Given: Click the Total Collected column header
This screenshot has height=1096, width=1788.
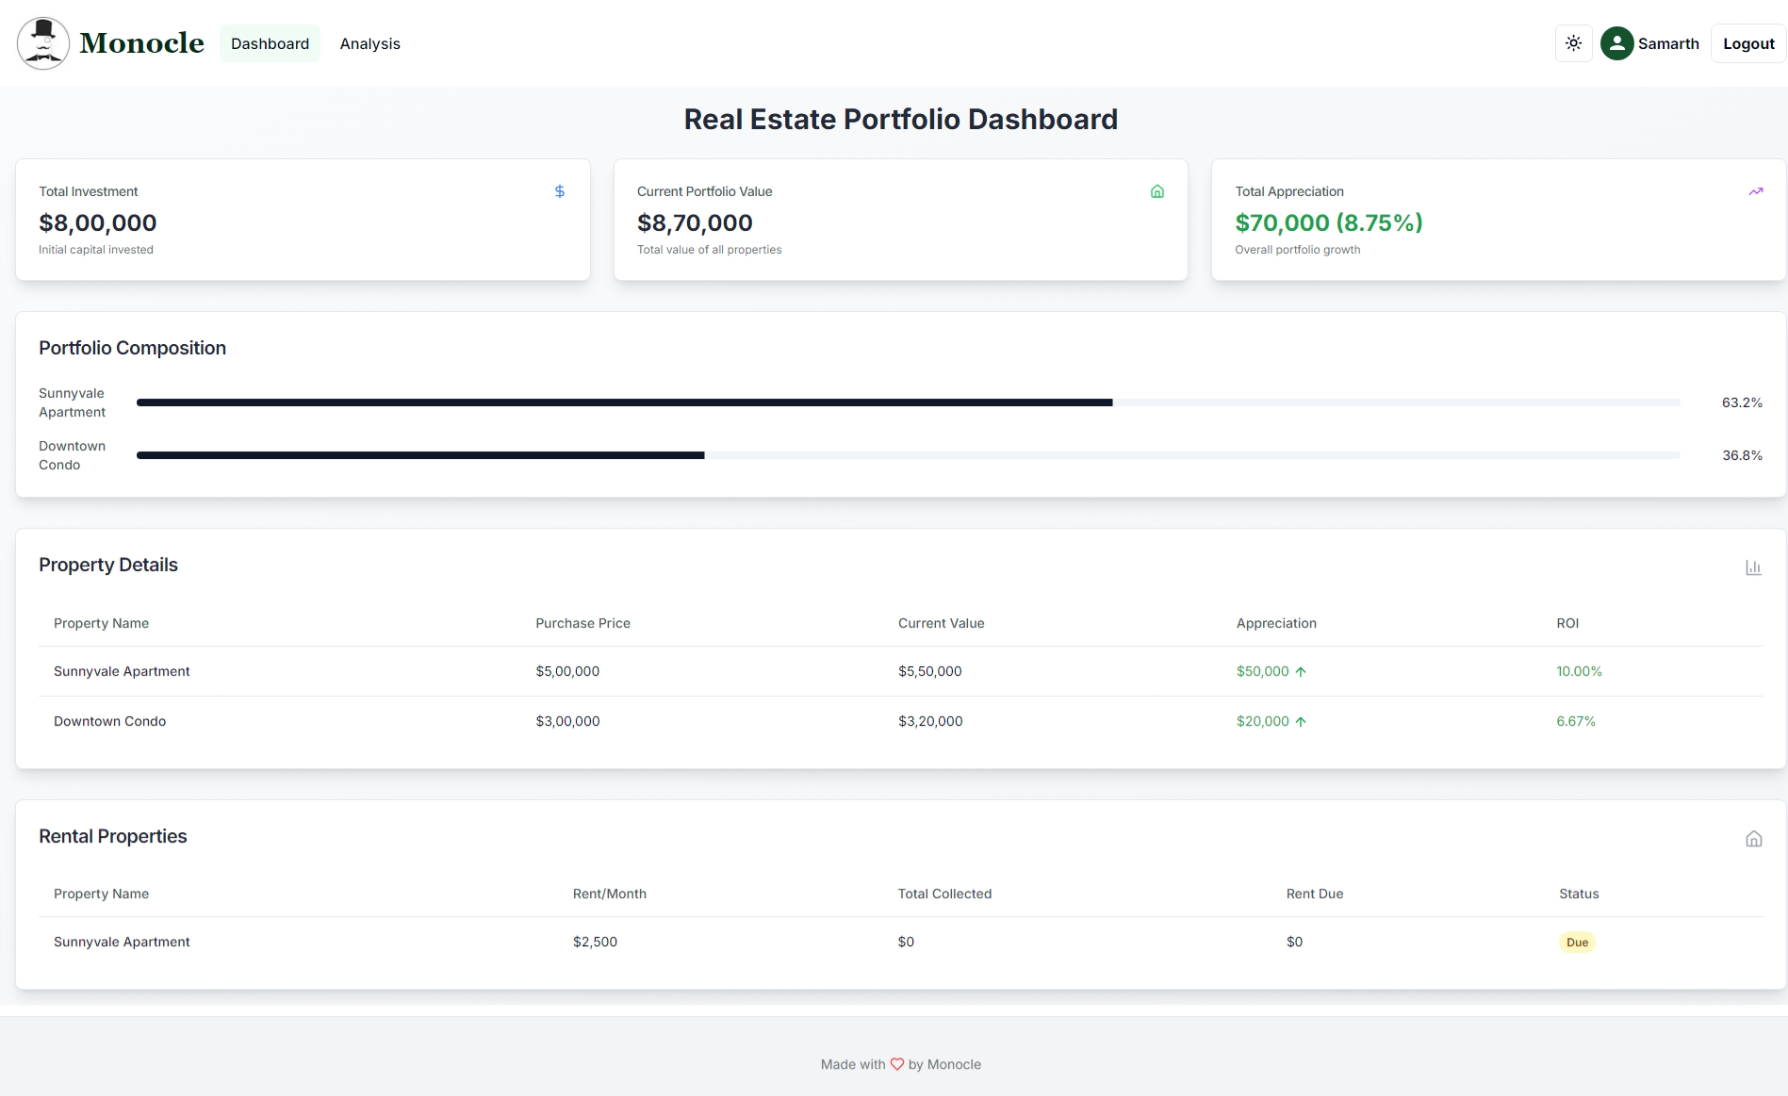Looking at the screenshot, I should [x=945, y=894].
